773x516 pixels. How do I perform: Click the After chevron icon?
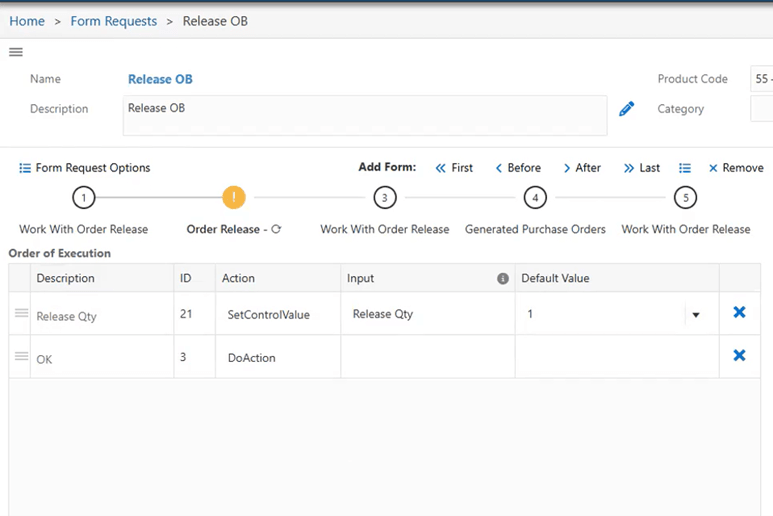coord(567,168)
